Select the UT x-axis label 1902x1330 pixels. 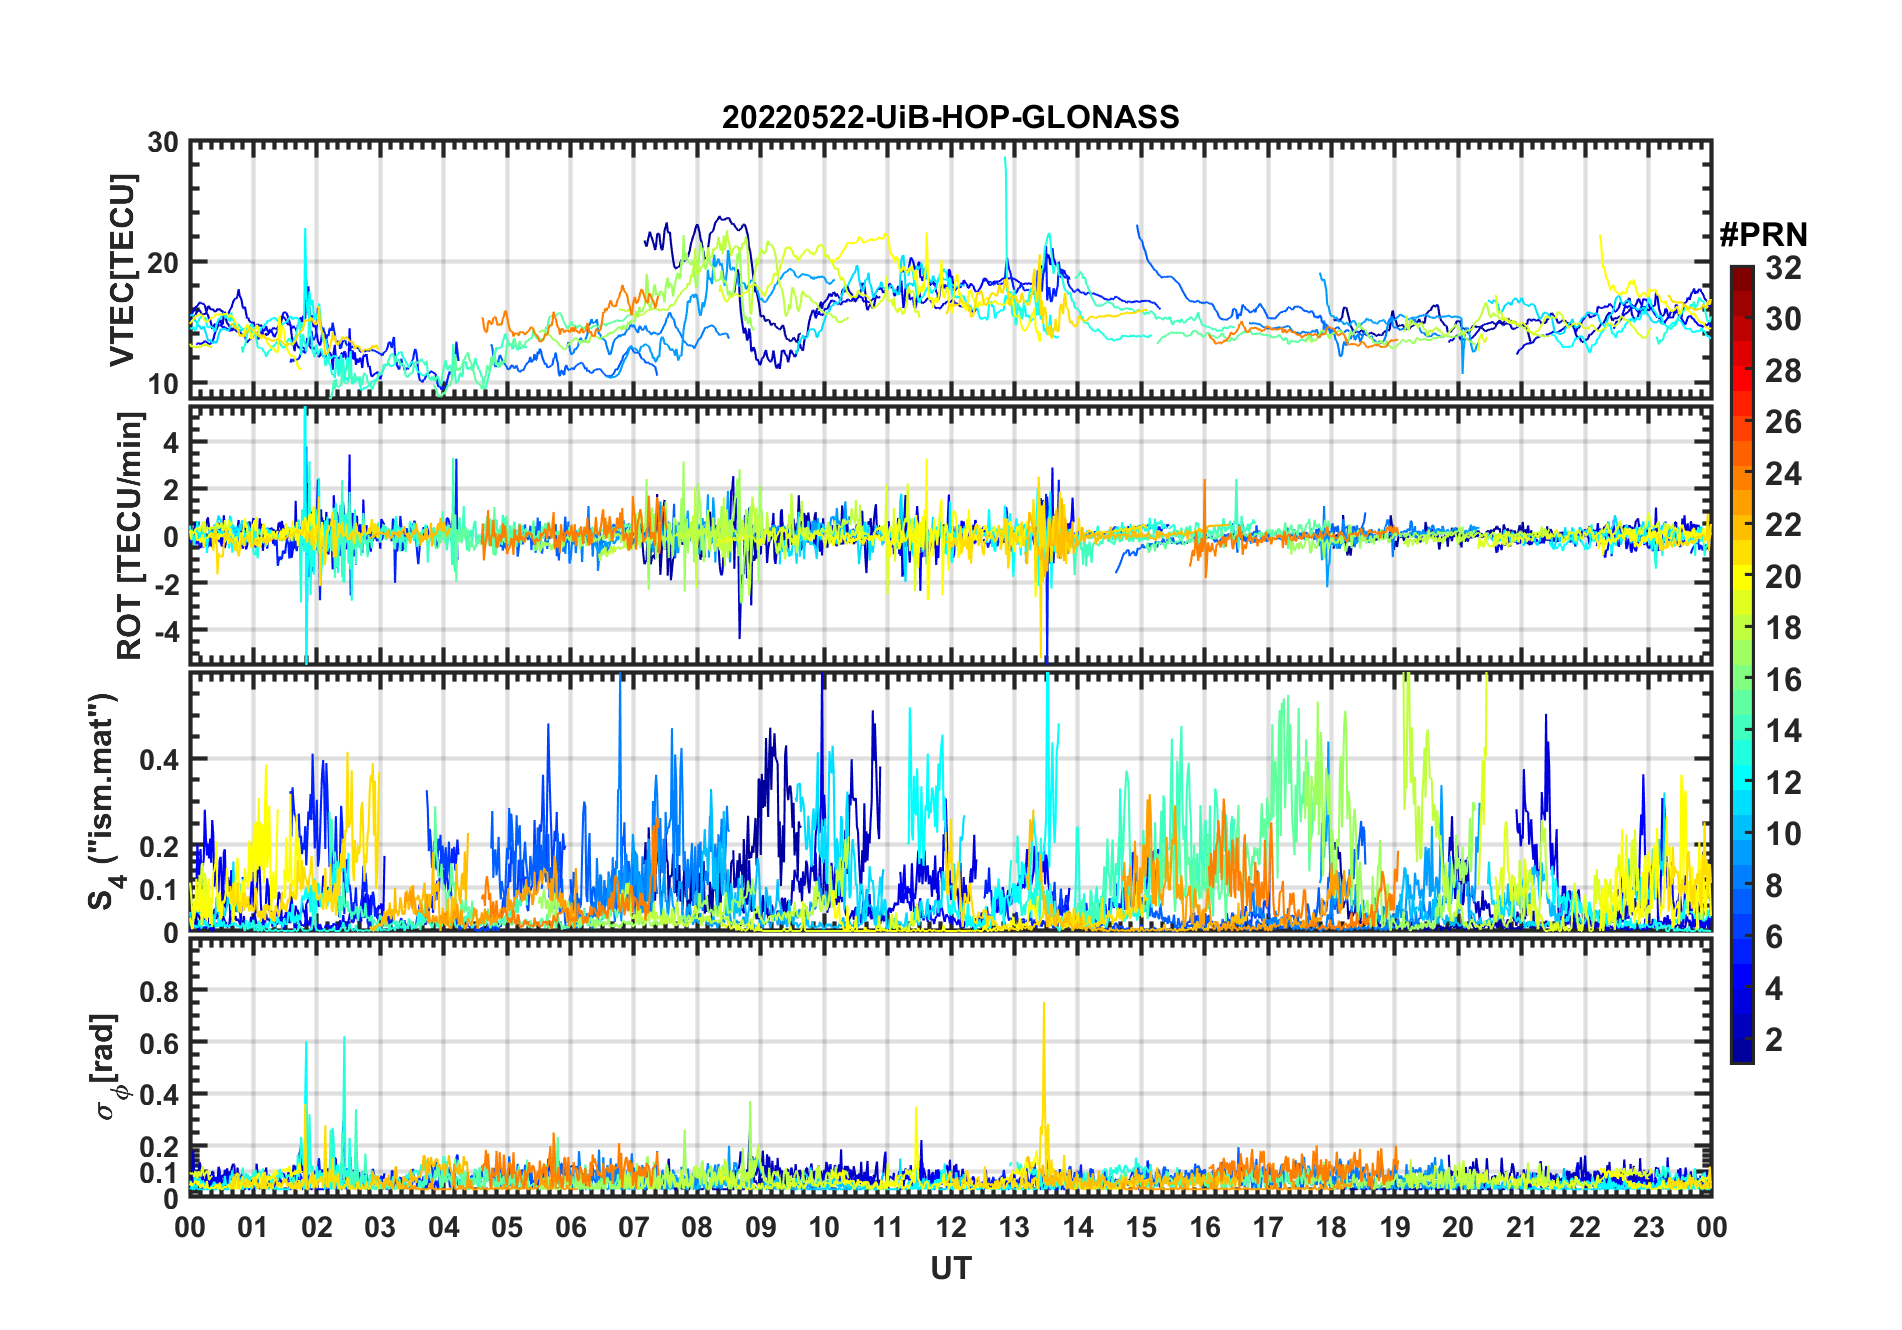click(x=950, y=1268)
